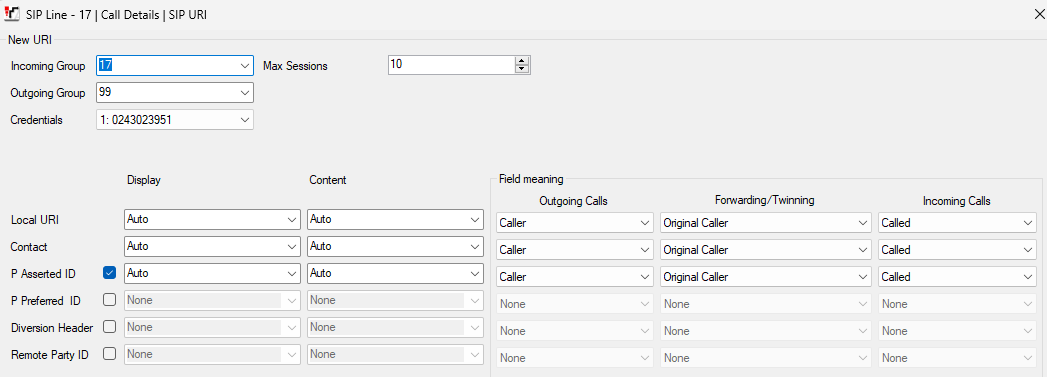The width and height of the screenshot is (1047, 377).
Task: Open P Asserted ID Content dropdown
Action: point(395,273)
